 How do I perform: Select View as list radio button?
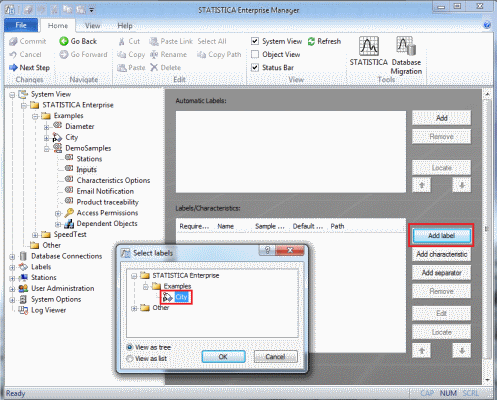130,359
